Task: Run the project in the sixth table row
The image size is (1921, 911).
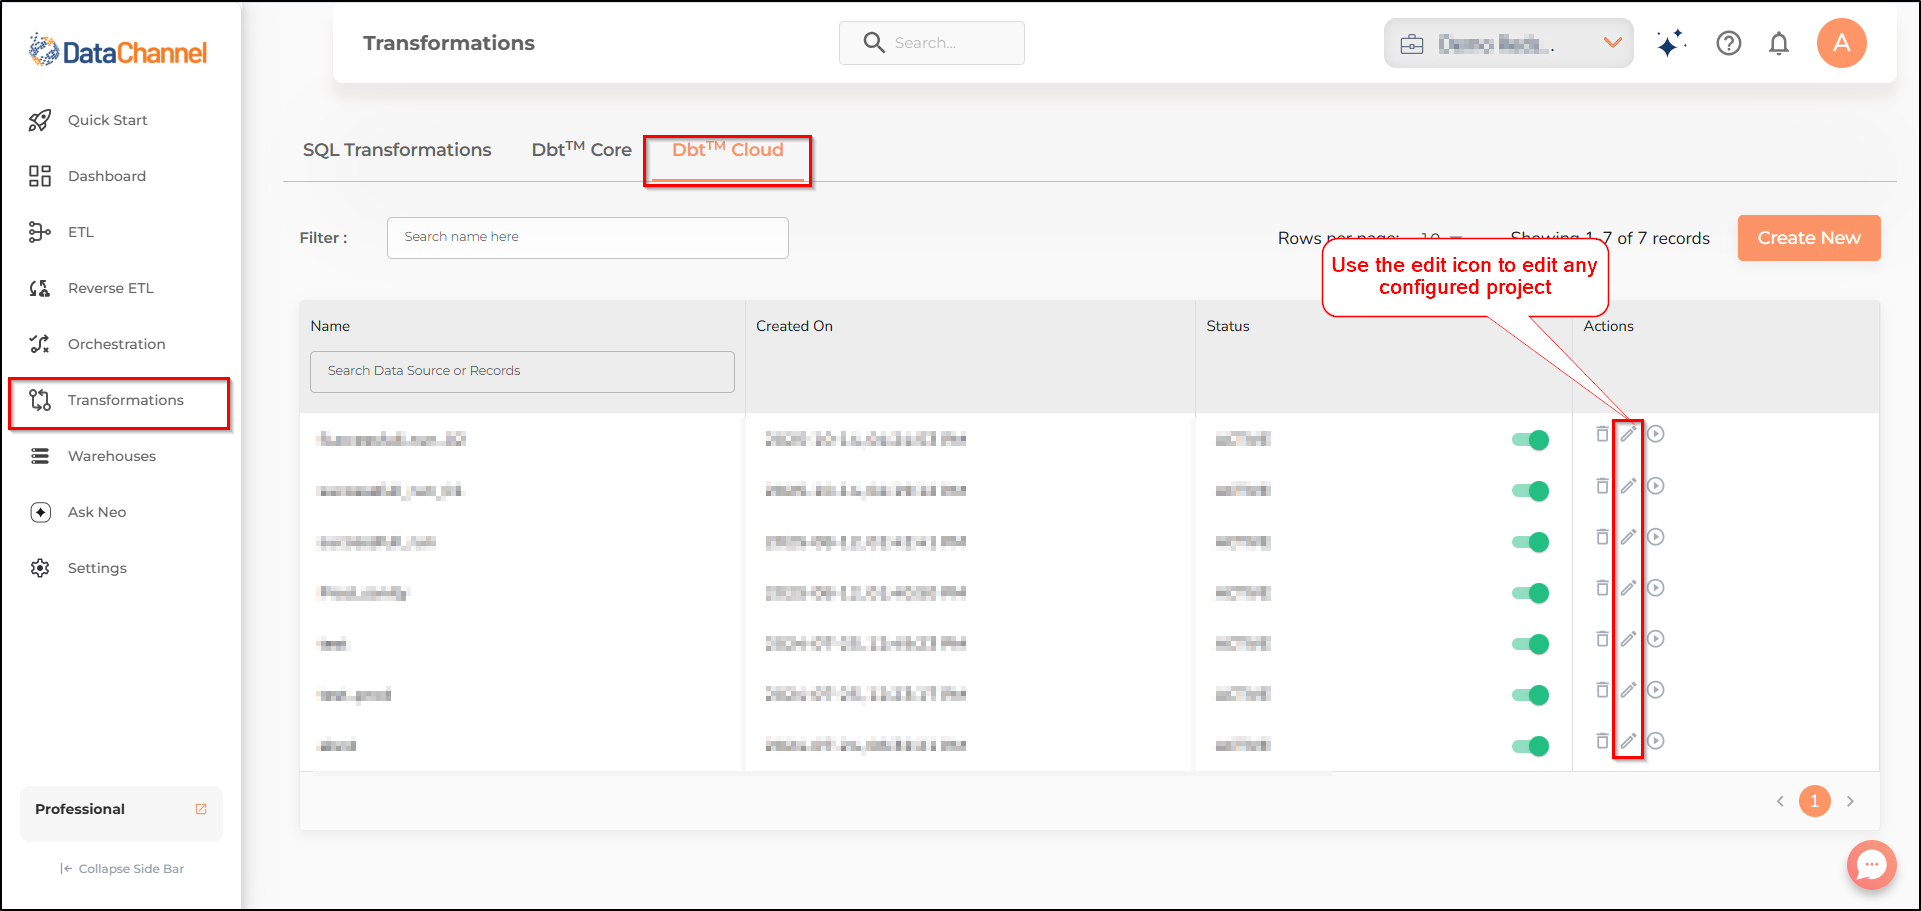Action: pos(1656,690)
